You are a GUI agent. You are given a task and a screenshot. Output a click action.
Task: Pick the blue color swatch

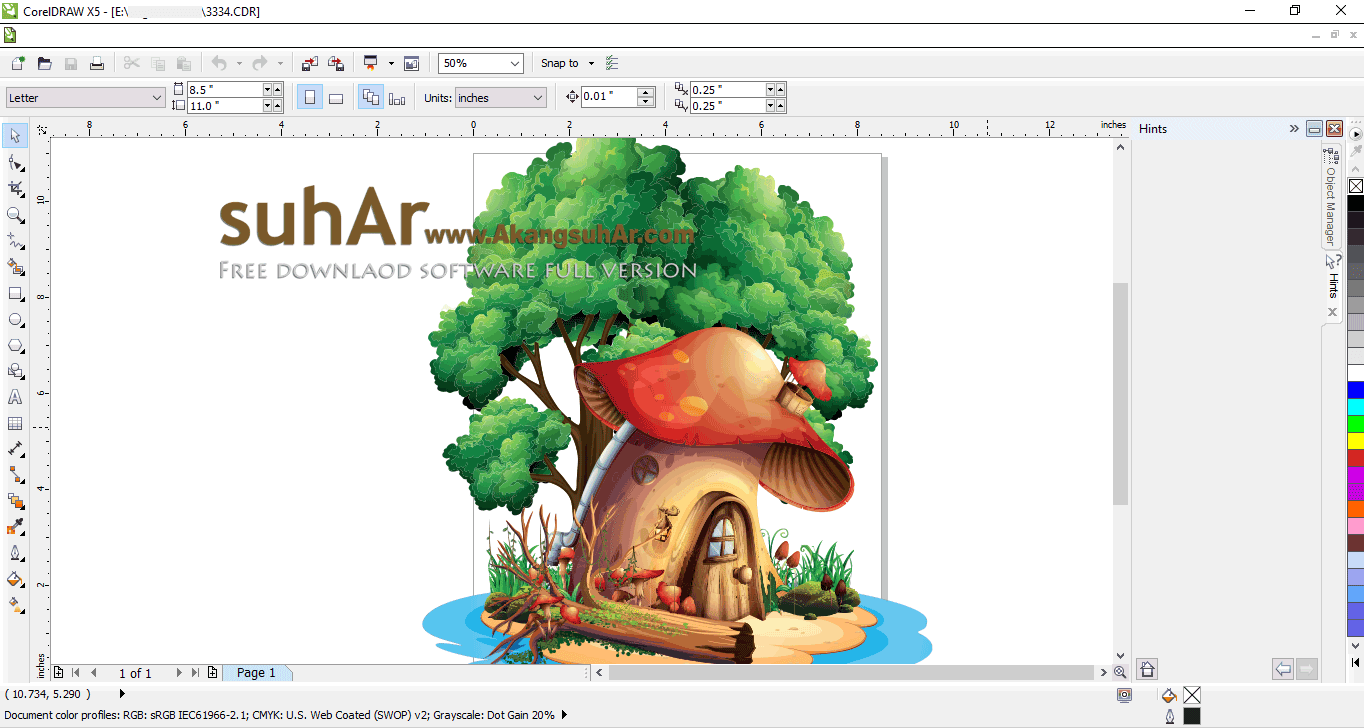(x=1355, y=390)
